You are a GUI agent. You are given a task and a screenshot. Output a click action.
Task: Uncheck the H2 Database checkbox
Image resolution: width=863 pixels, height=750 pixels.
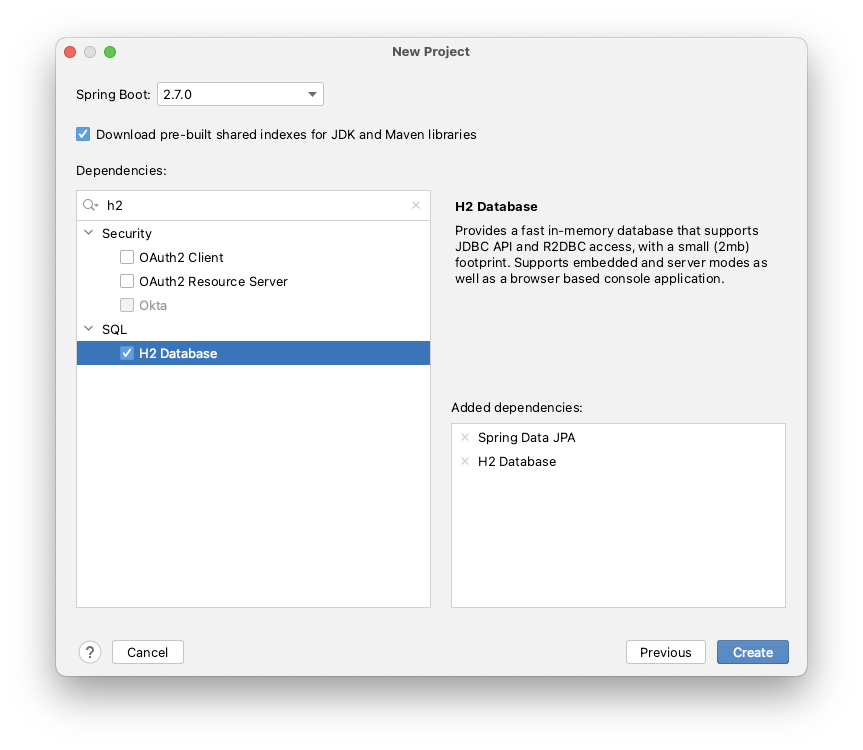[x=127, y=352]
